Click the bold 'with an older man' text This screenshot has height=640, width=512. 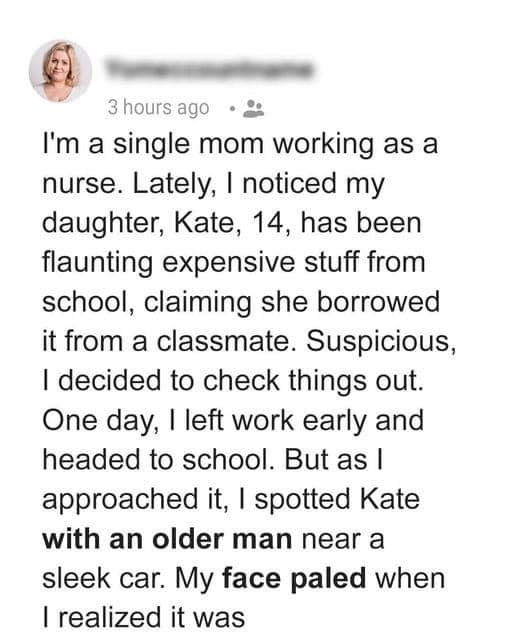(x=167, y=539)
